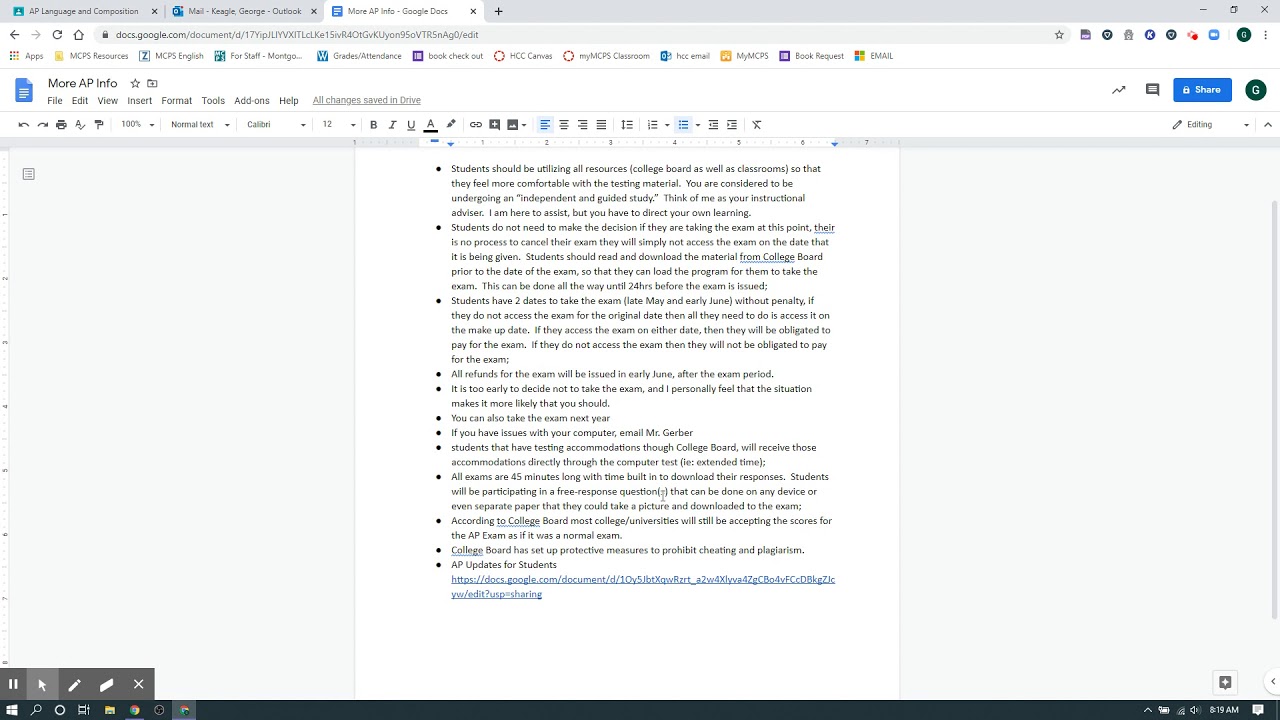Show the document outline icon
The image size is (1280, 720).
tap(28, 174)
